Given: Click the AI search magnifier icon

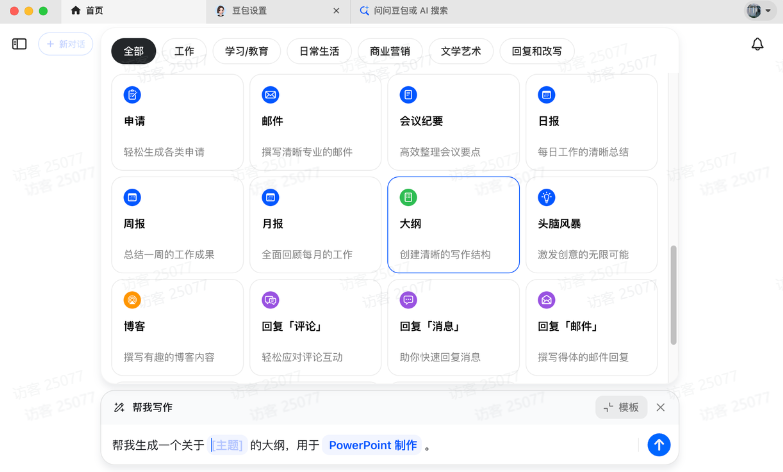Looking at the screenshot, I should (x=365, y=10).
